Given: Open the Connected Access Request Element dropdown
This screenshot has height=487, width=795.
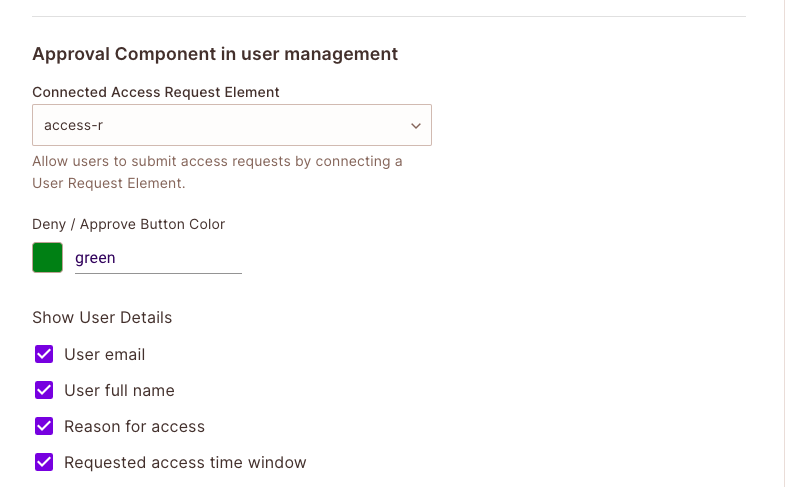Looking at the screenshot, I should pyautogui.click(x=231, y=126).
